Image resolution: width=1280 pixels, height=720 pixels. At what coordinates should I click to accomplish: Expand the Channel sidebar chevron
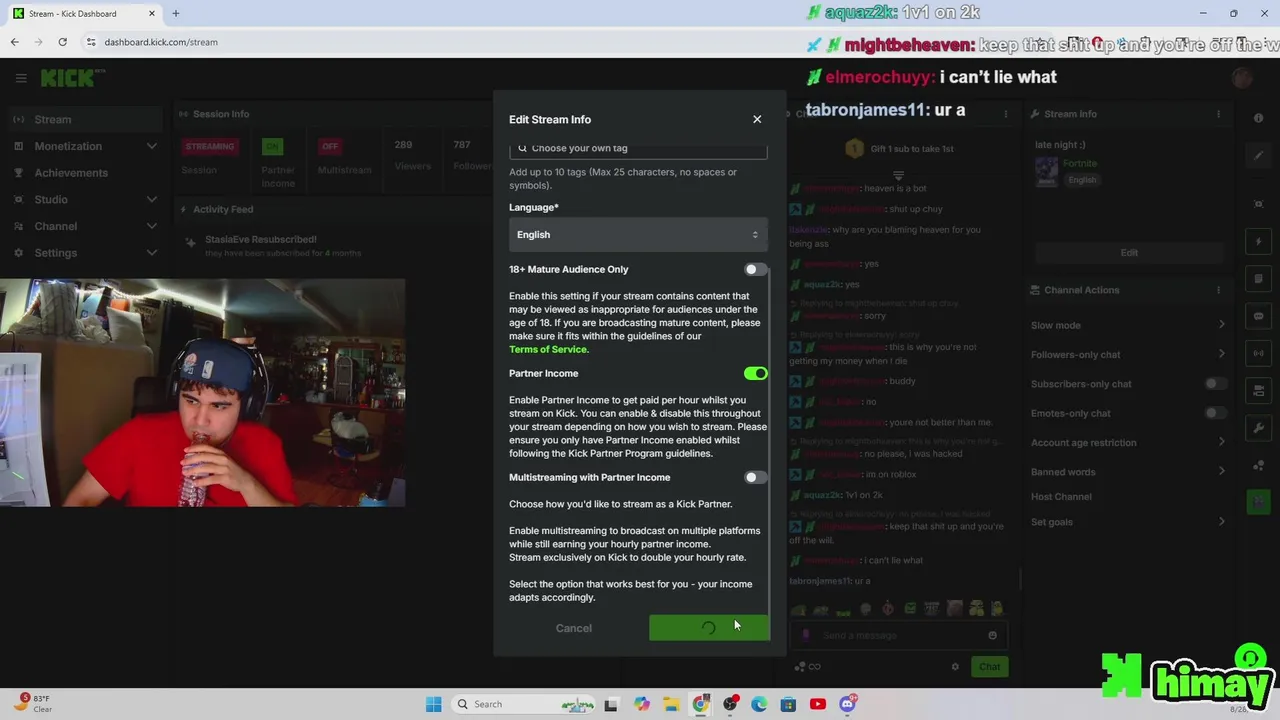click(151, 226)
